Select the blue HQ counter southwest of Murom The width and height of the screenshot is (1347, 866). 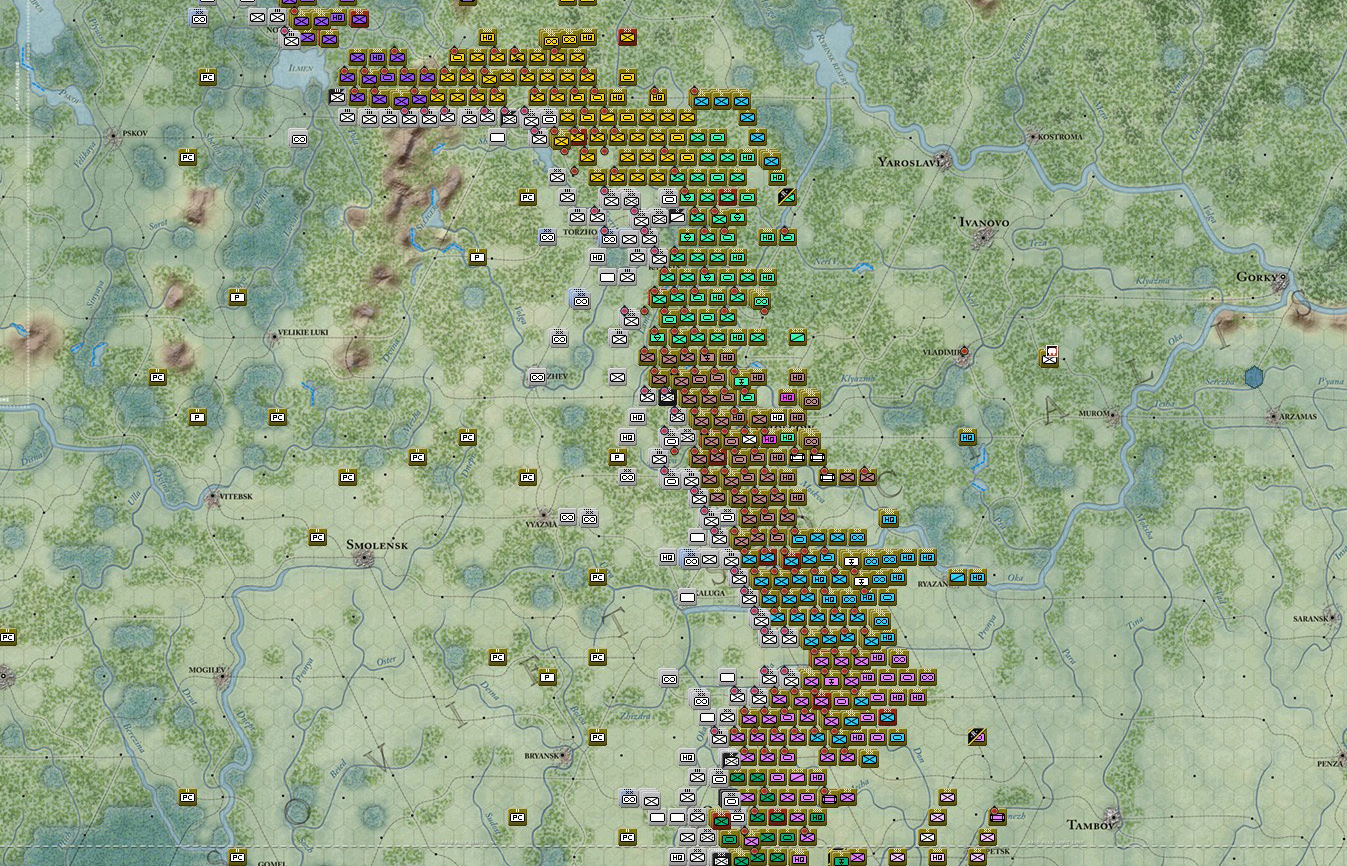coord(967,437)
